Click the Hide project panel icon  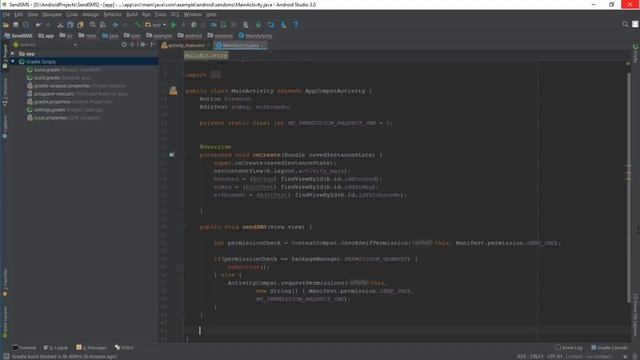[x=153, y=44]
